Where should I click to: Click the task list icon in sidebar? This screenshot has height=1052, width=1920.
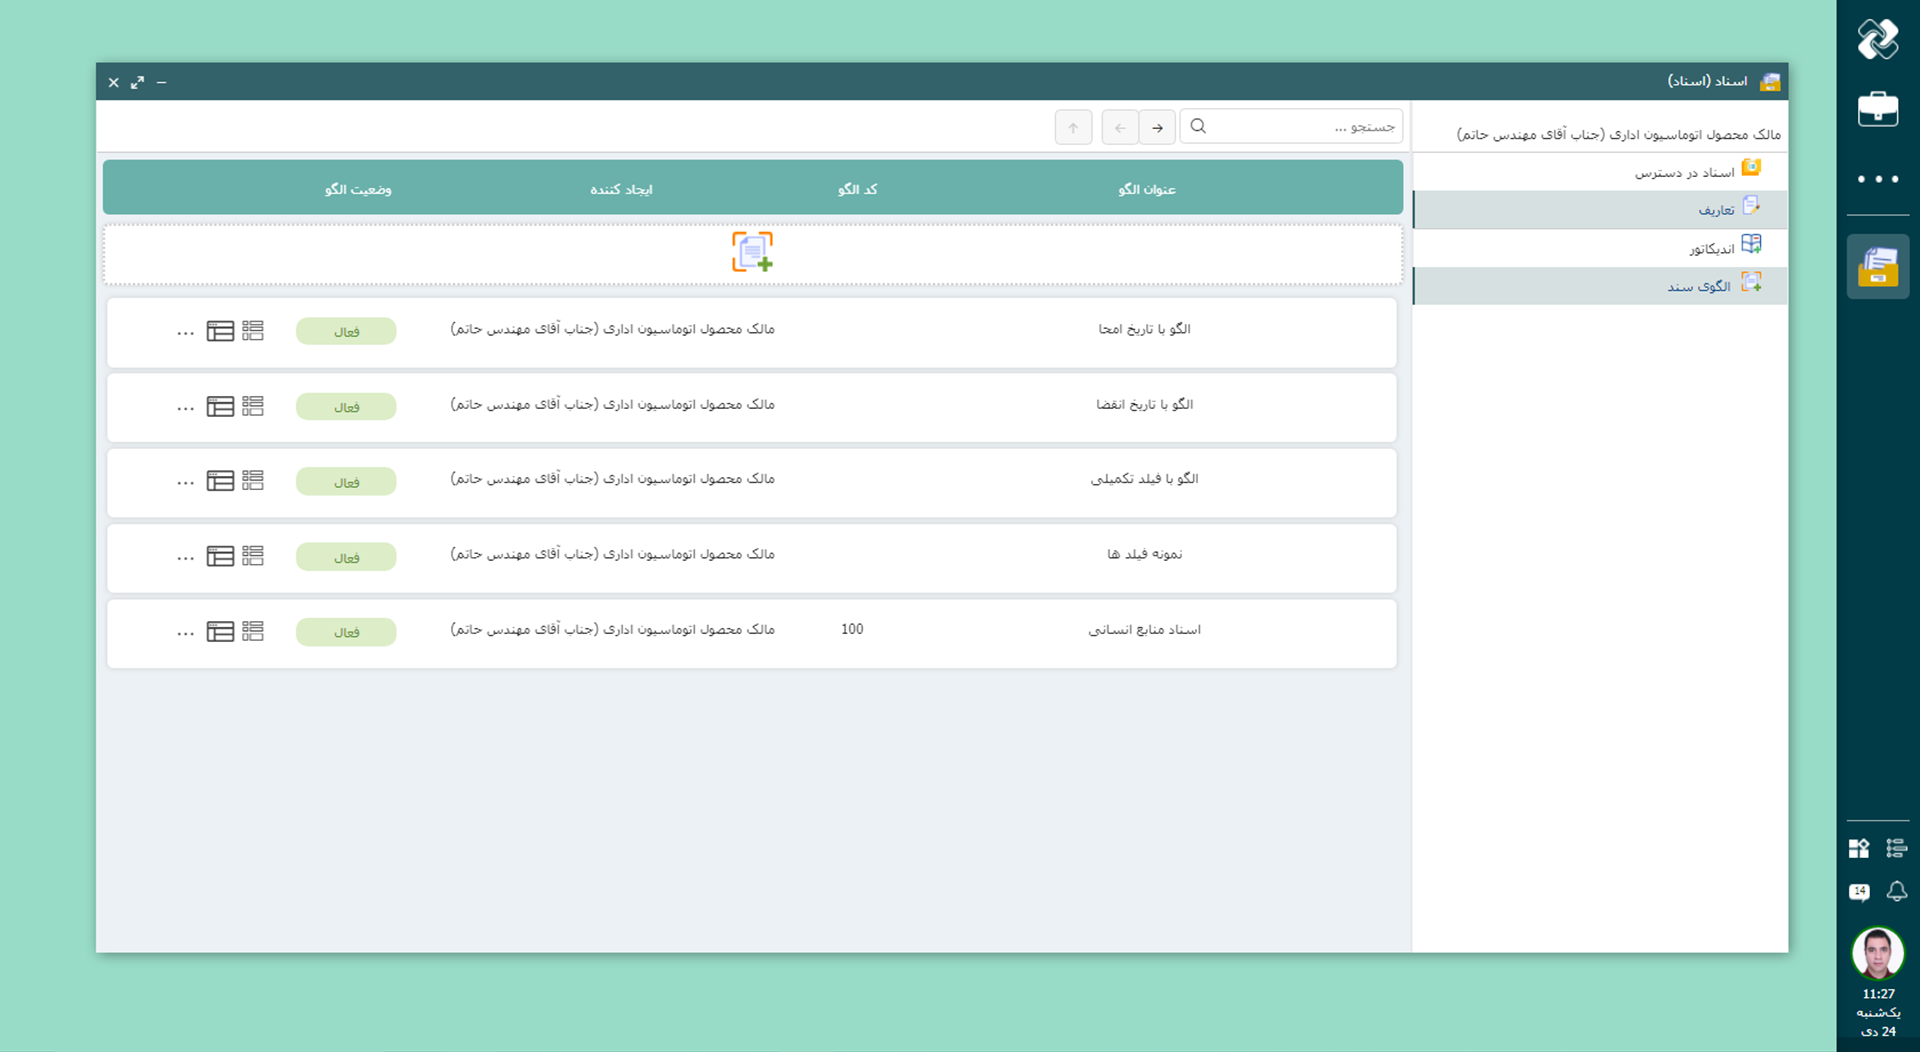1896,849
